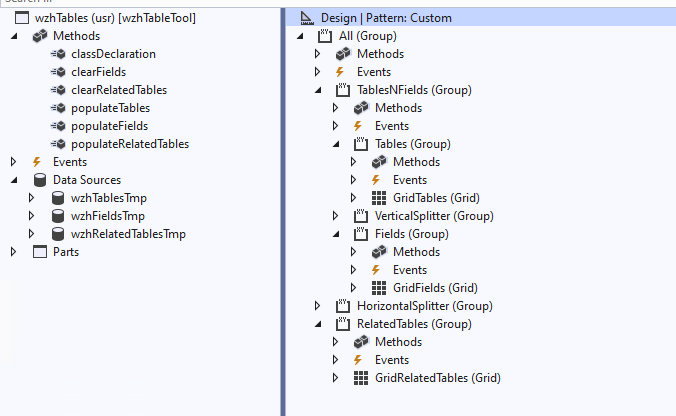The height and width of the screenshot is (416, 676).
Task: Click the Parts node icon
Action: (40, 252)
